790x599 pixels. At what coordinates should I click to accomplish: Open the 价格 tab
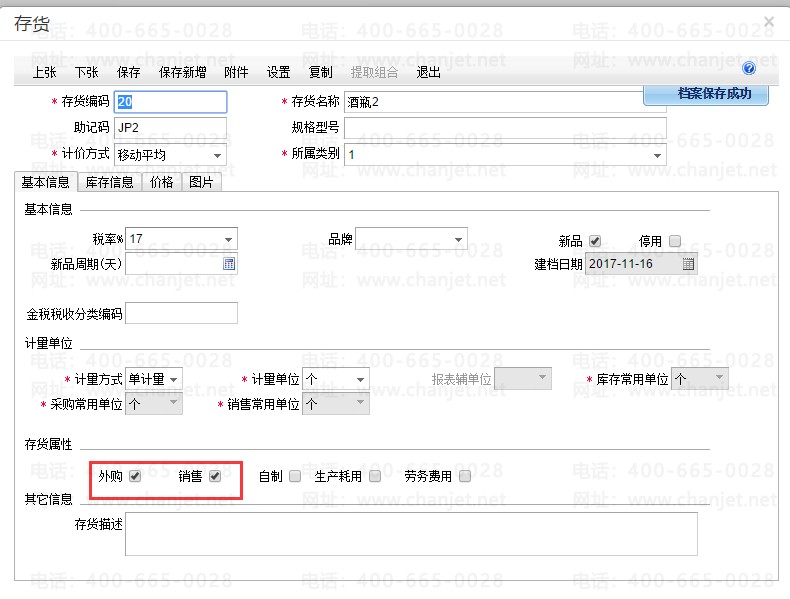pos(162,182)
